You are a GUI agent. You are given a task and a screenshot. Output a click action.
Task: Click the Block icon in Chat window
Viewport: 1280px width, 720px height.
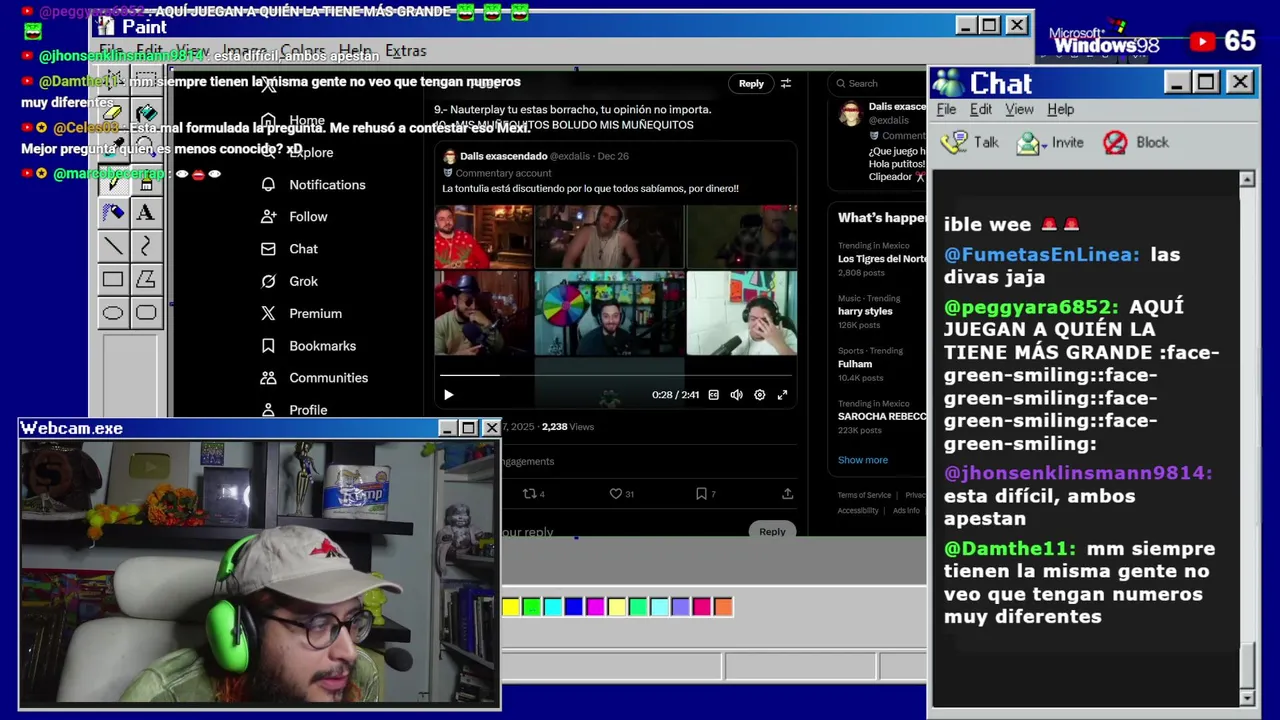1115,142
